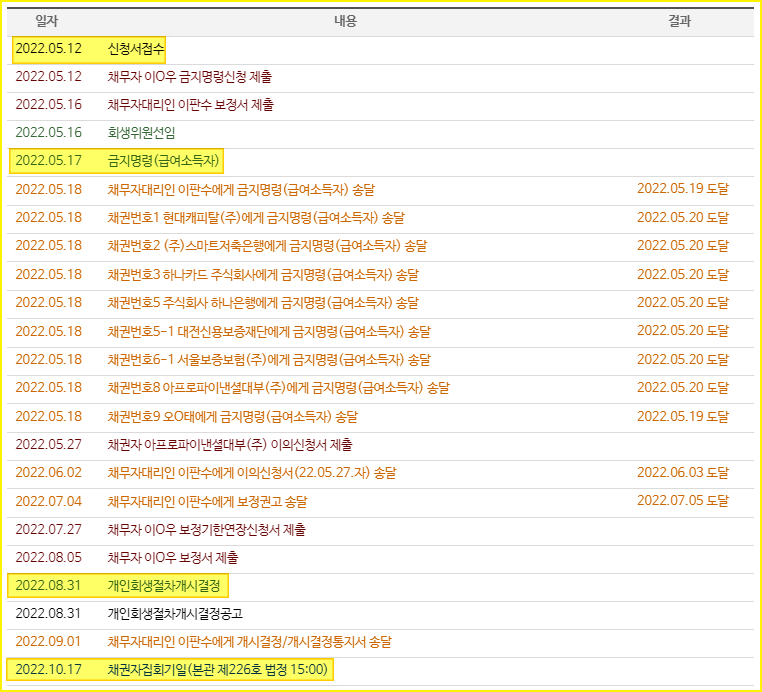Click date 2022.07.27
The image size is (762, 692).
pyautogui.click(x=49, y=530)
